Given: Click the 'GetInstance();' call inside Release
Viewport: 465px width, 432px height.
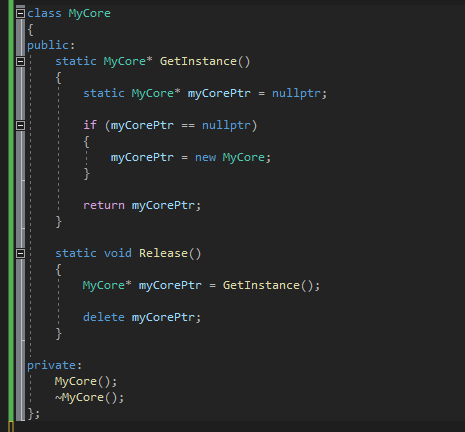Looking at the screenshot, I should [271, 285].
